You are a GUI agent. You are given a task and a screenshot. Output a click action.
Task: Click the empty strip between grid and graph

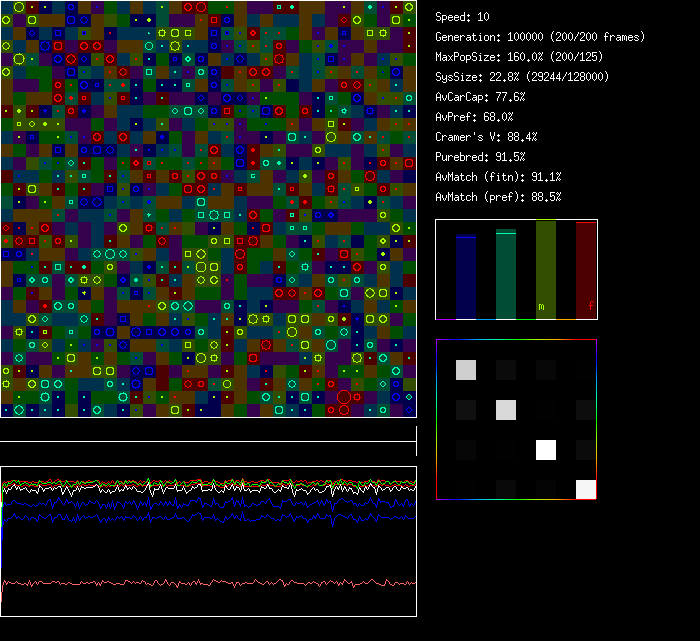[x=208, y=435]
